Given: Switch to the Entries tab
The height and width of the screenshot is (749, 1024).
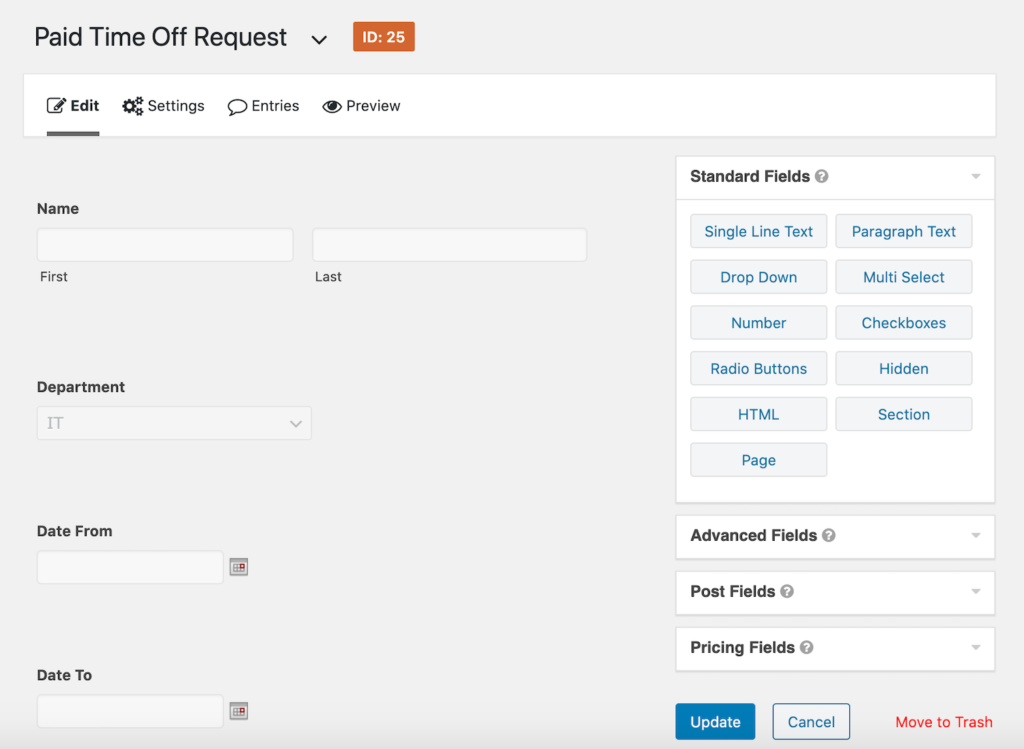Looking at the screenshot, I should (274, 105).
